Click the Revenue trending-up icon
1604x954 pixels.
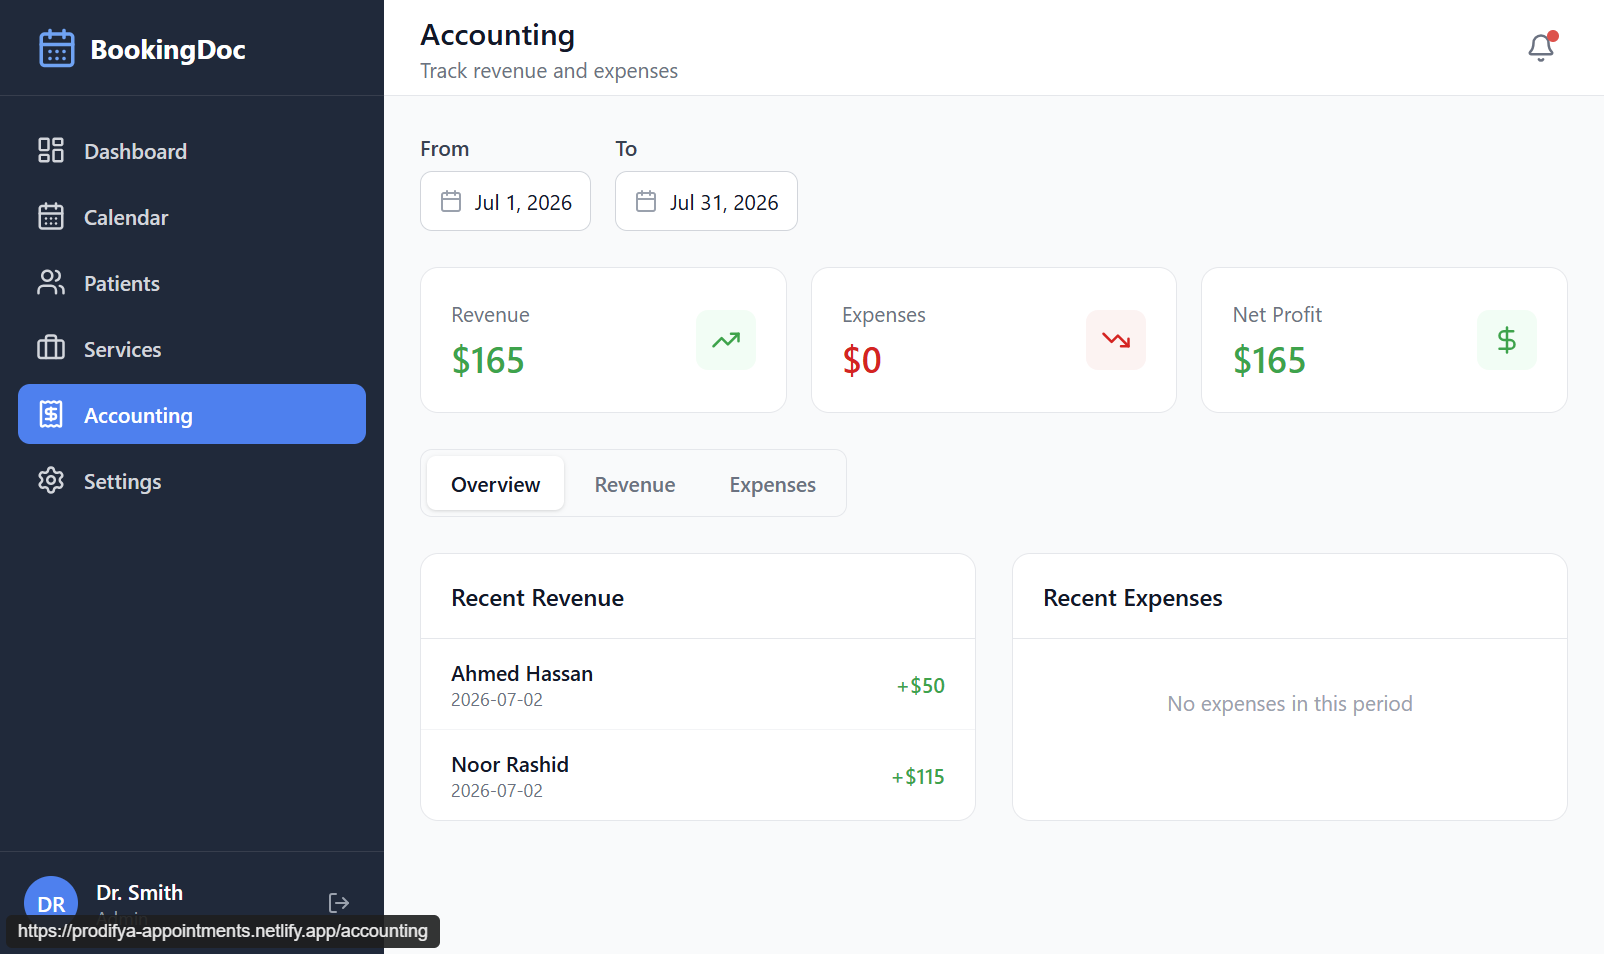pos(726,340)
